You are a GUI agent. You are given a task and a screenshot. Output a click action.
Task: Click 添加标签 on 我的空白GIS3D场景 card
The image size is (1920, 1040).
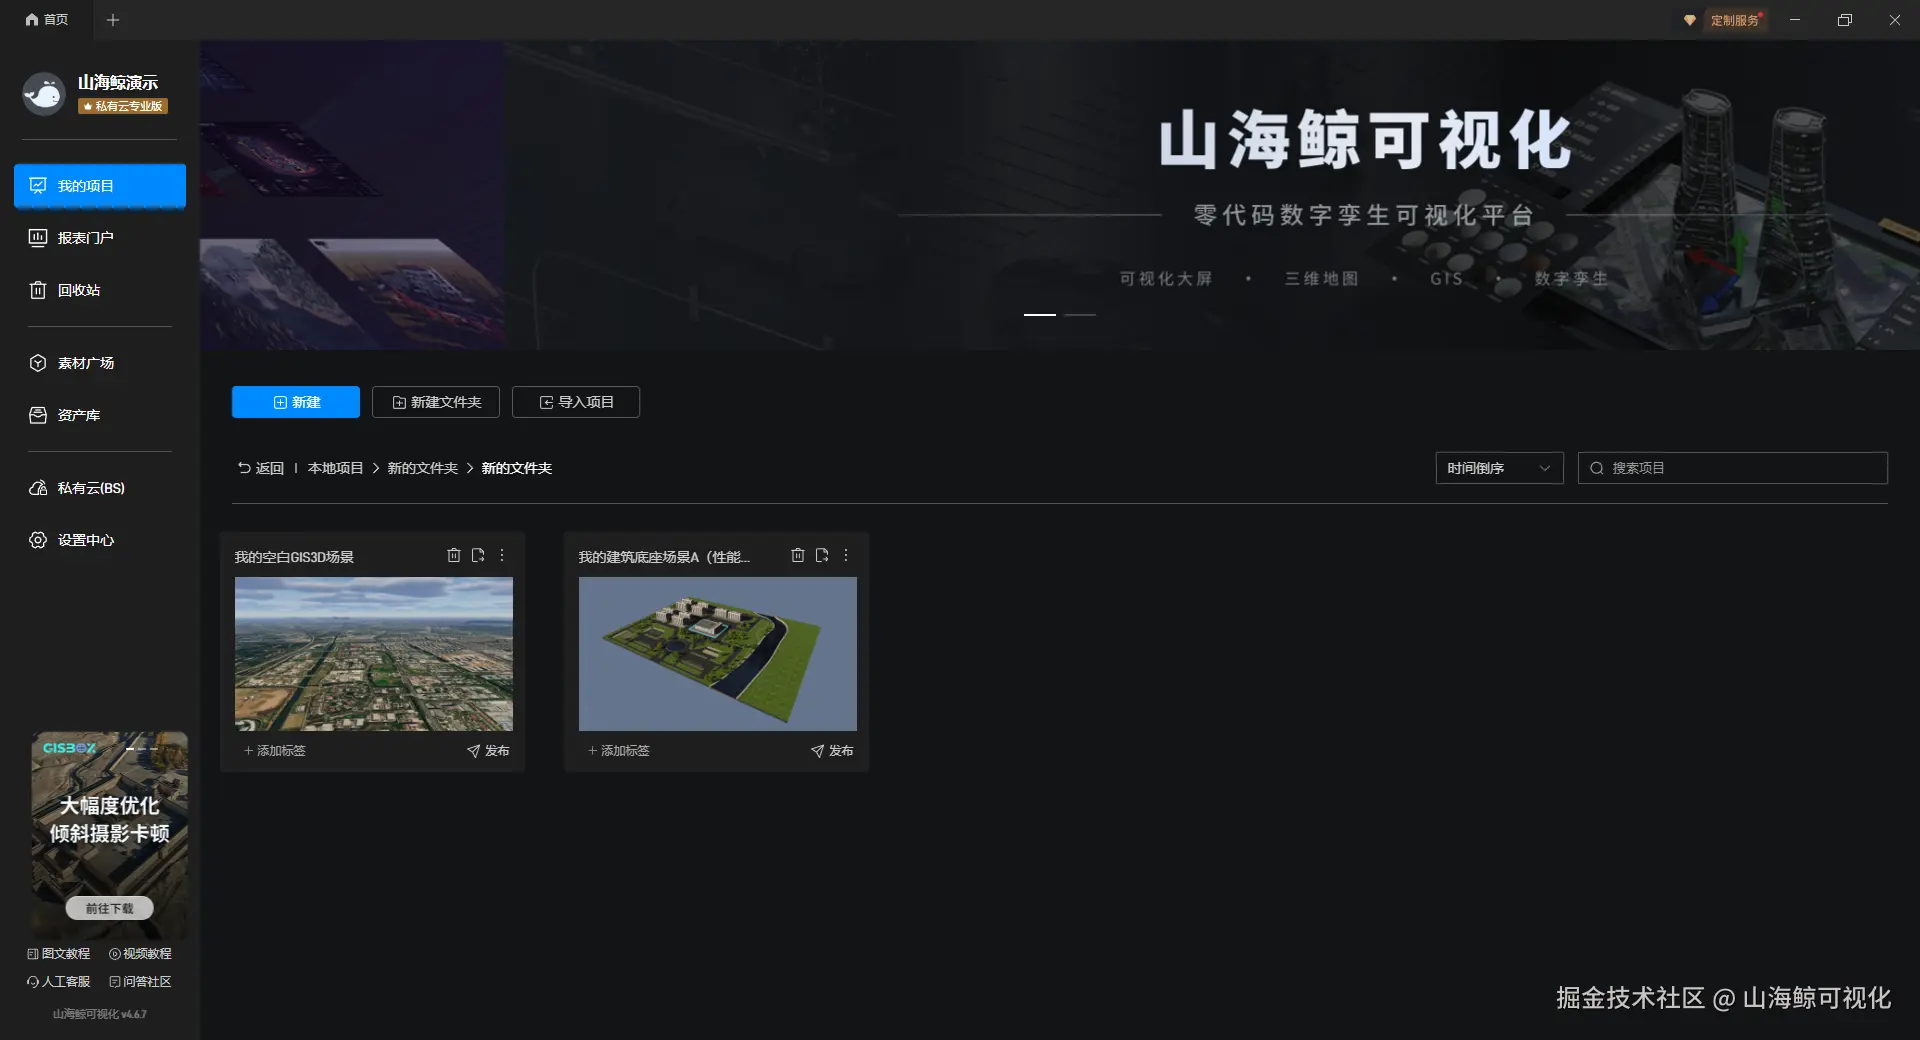click(275, 750)
